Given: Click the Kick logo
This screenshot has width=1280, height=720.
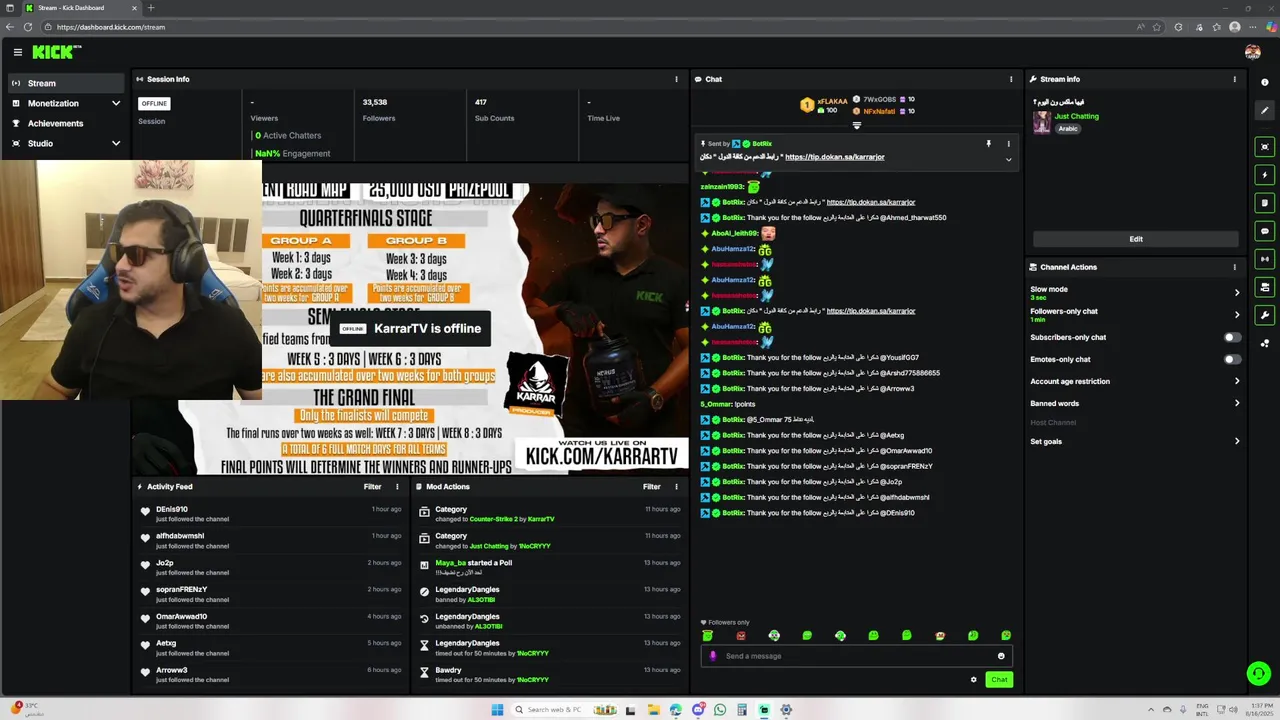Looking at the screenshot, I should point(56,52).
